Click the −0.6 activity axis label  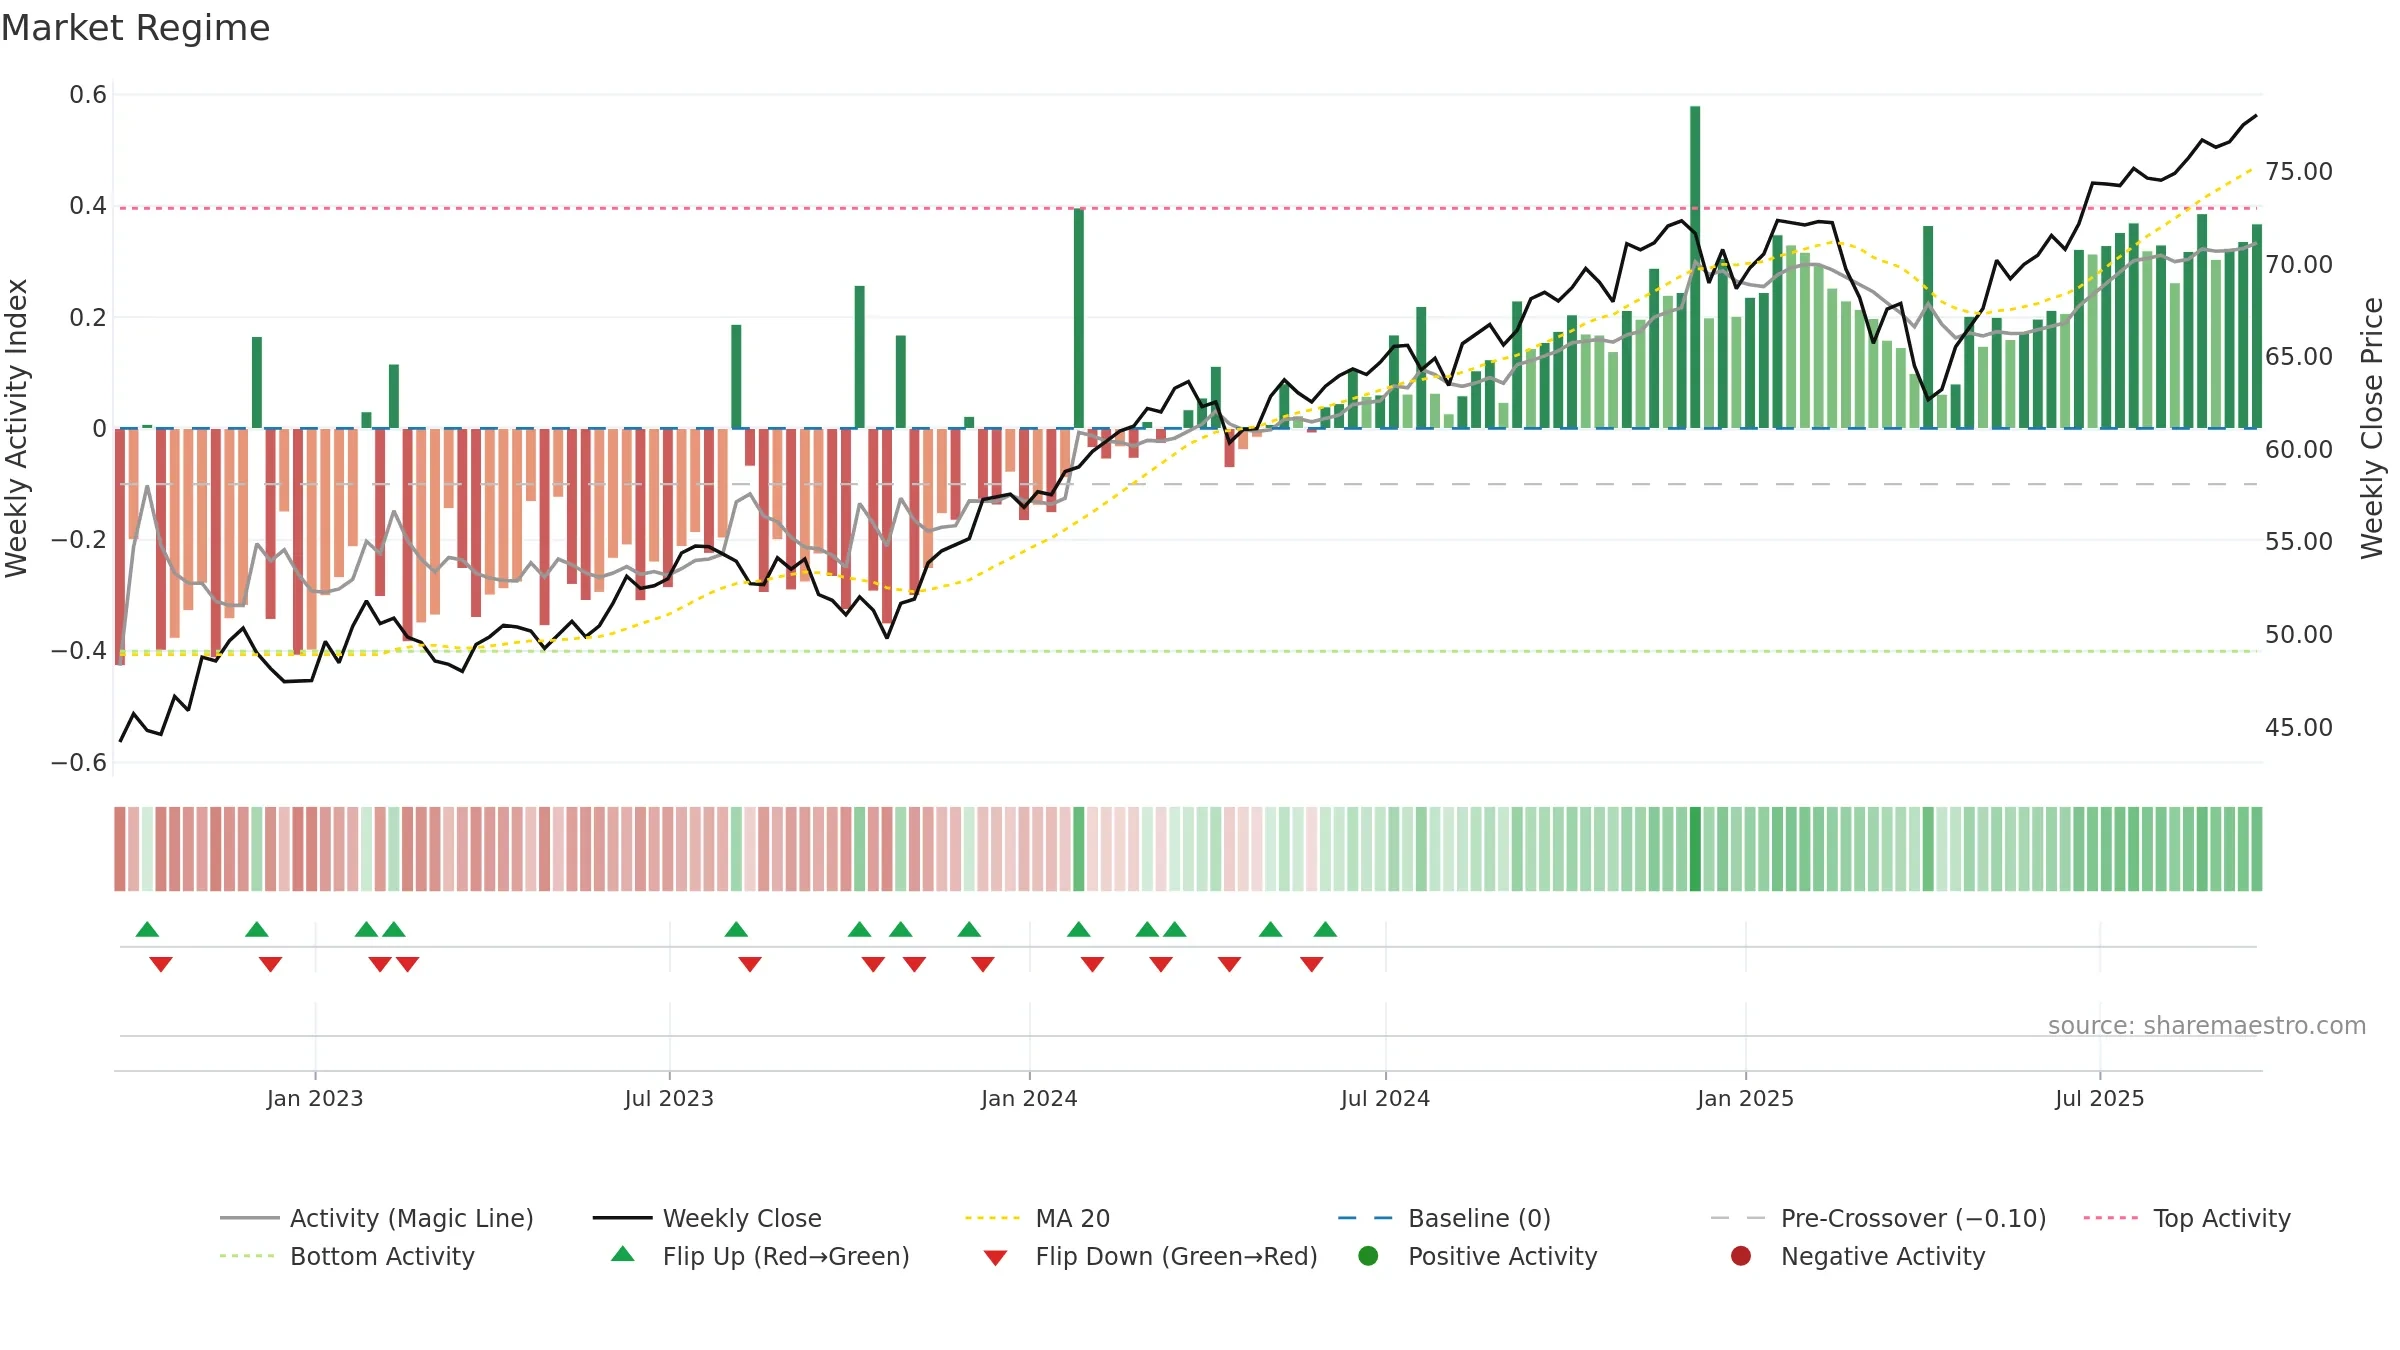pos(79,763)
